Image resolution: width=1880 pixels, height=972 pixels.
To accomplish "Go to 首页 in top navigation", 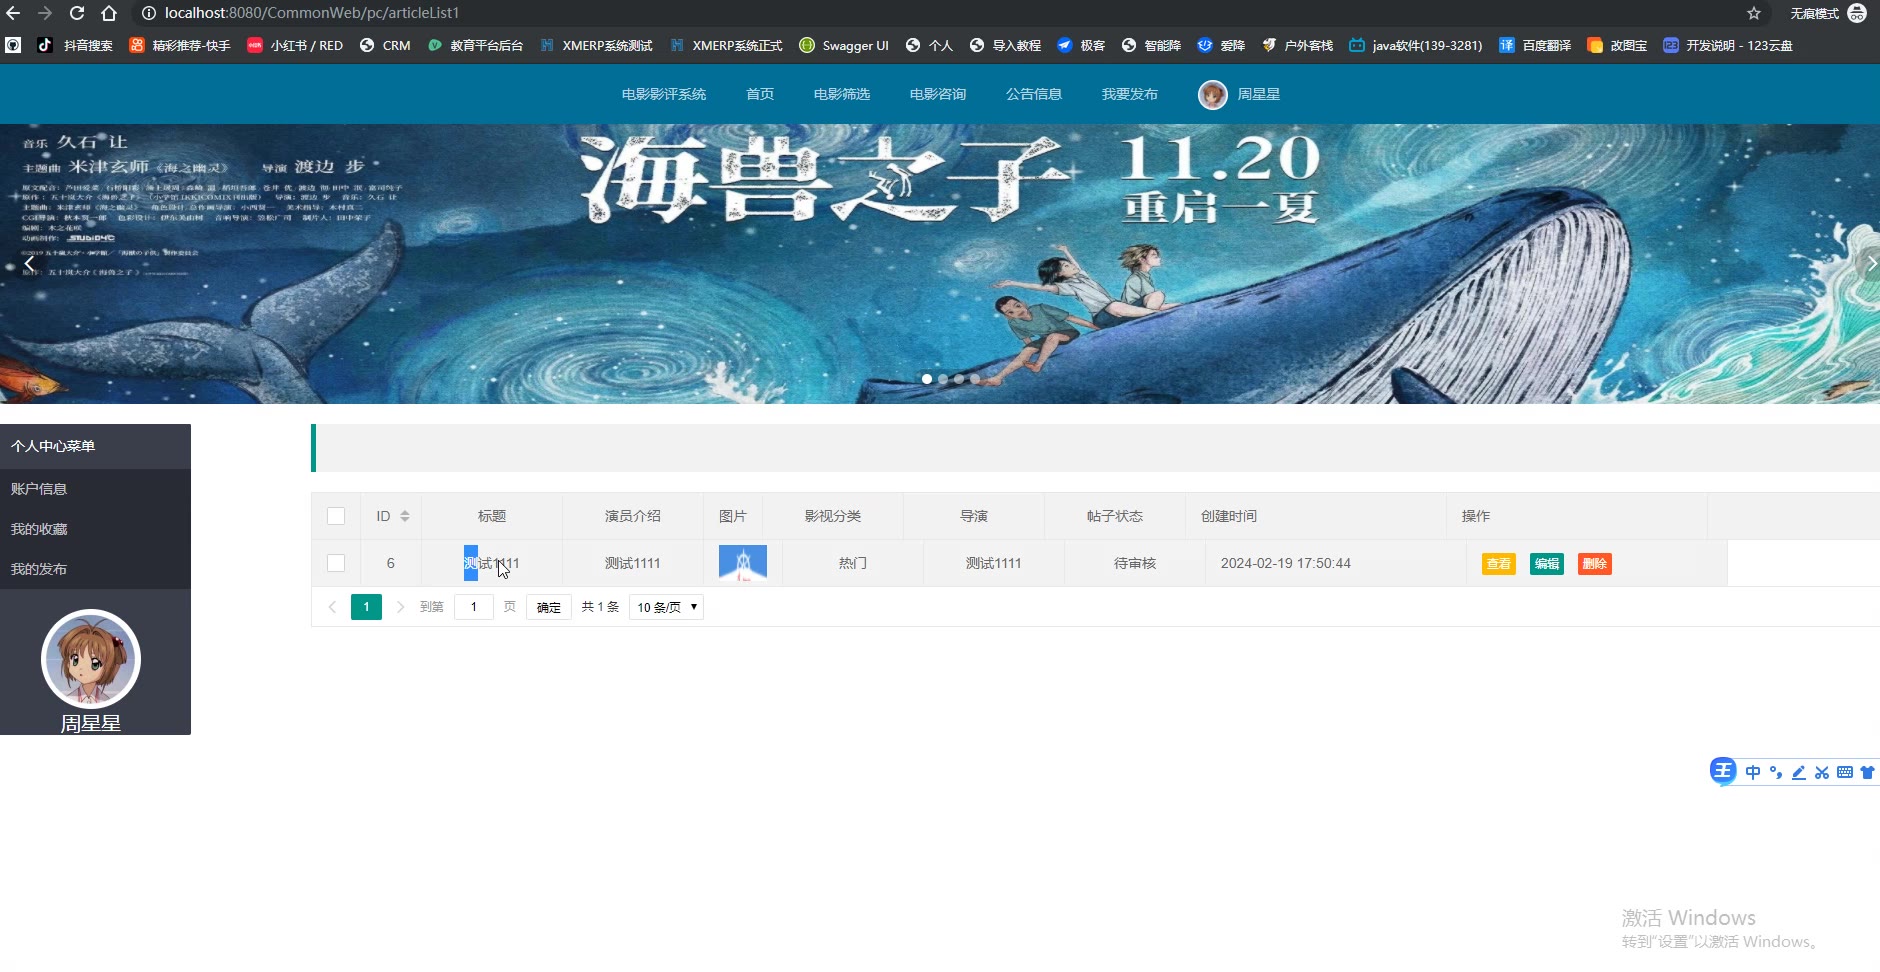I will (x=760, y=94).
